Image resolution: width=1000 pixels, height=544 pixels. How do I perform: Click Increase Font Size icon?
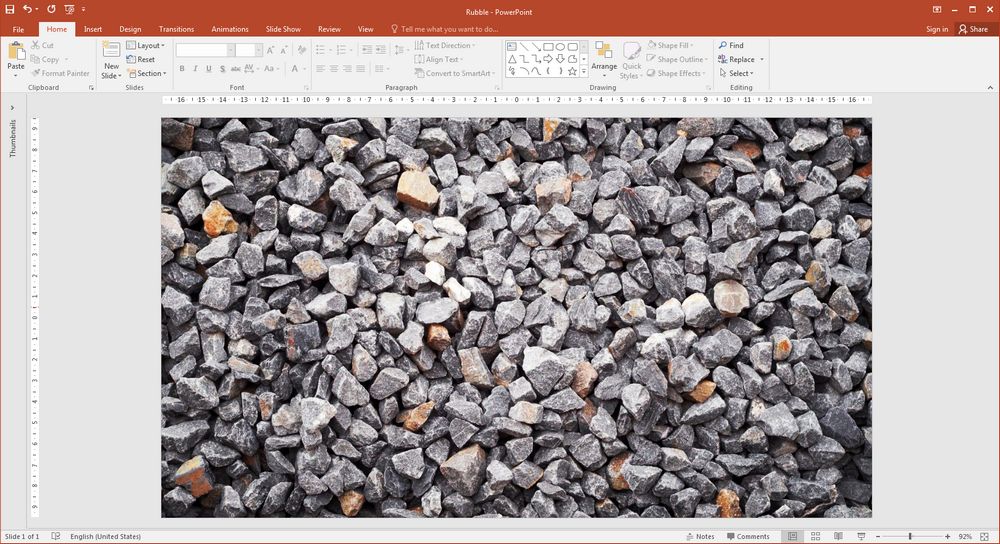pyautogui.click(x=270, y=50)
